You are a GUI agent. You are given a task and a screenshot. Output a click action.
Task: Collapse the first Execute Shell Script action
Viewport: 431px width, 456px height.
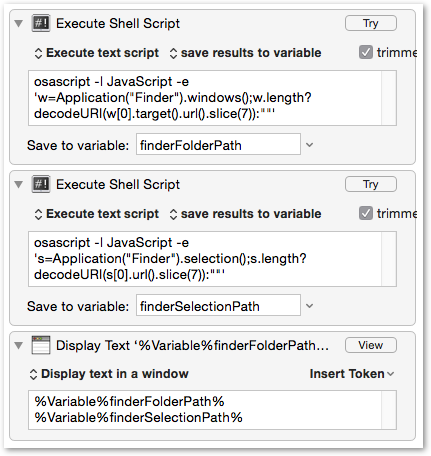(x=19, y=24)
